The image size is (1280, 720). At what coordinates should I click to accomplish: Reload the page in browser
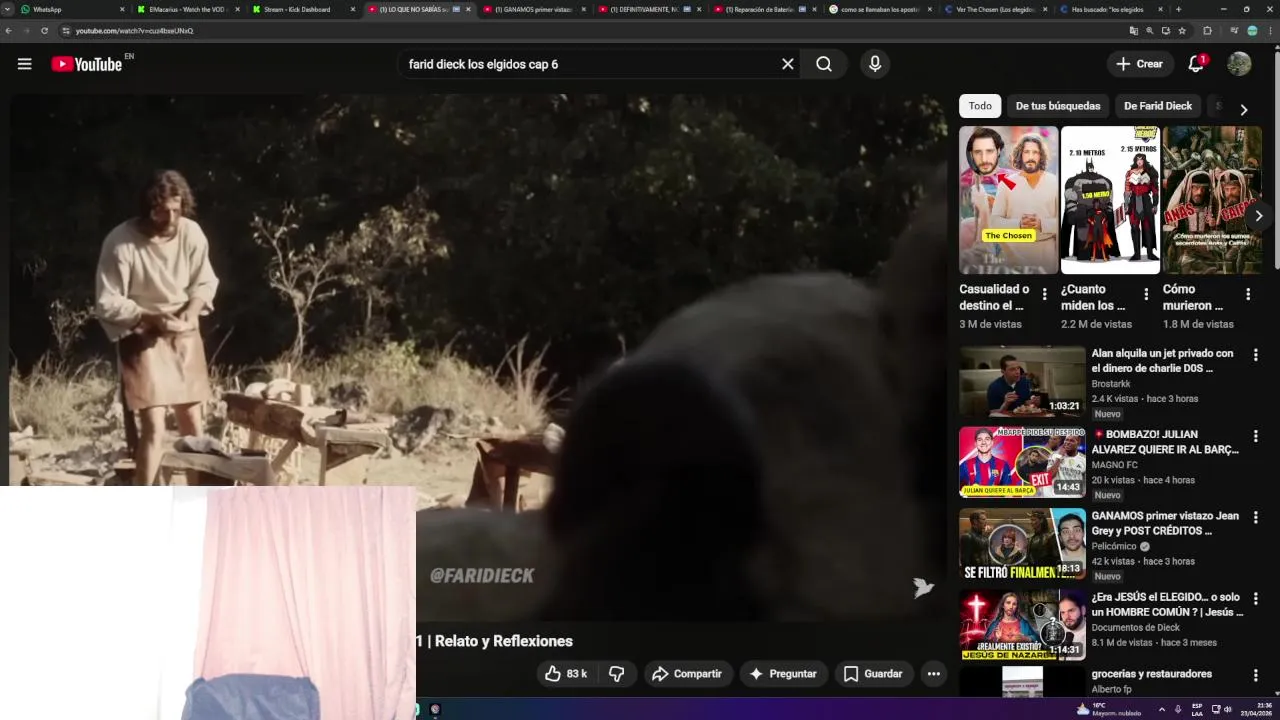44,31
